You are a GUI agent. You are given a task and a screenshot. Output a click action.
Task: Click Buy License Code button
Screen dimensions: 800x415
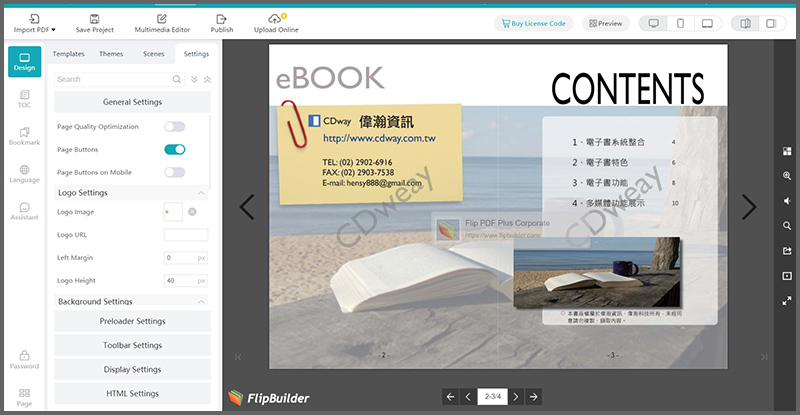coord(533,23)
